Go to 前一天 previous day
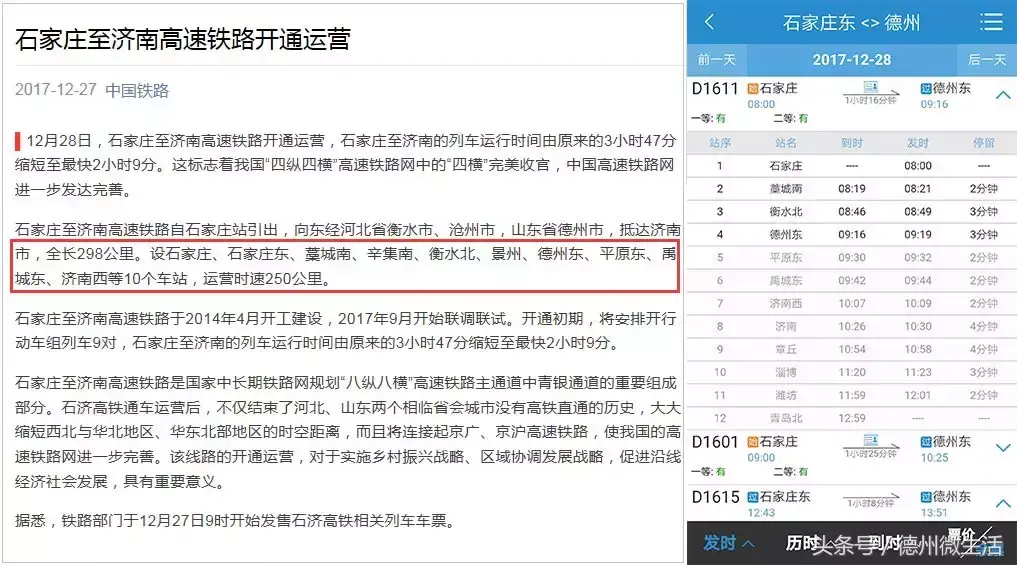 click(x=716, y=60)
